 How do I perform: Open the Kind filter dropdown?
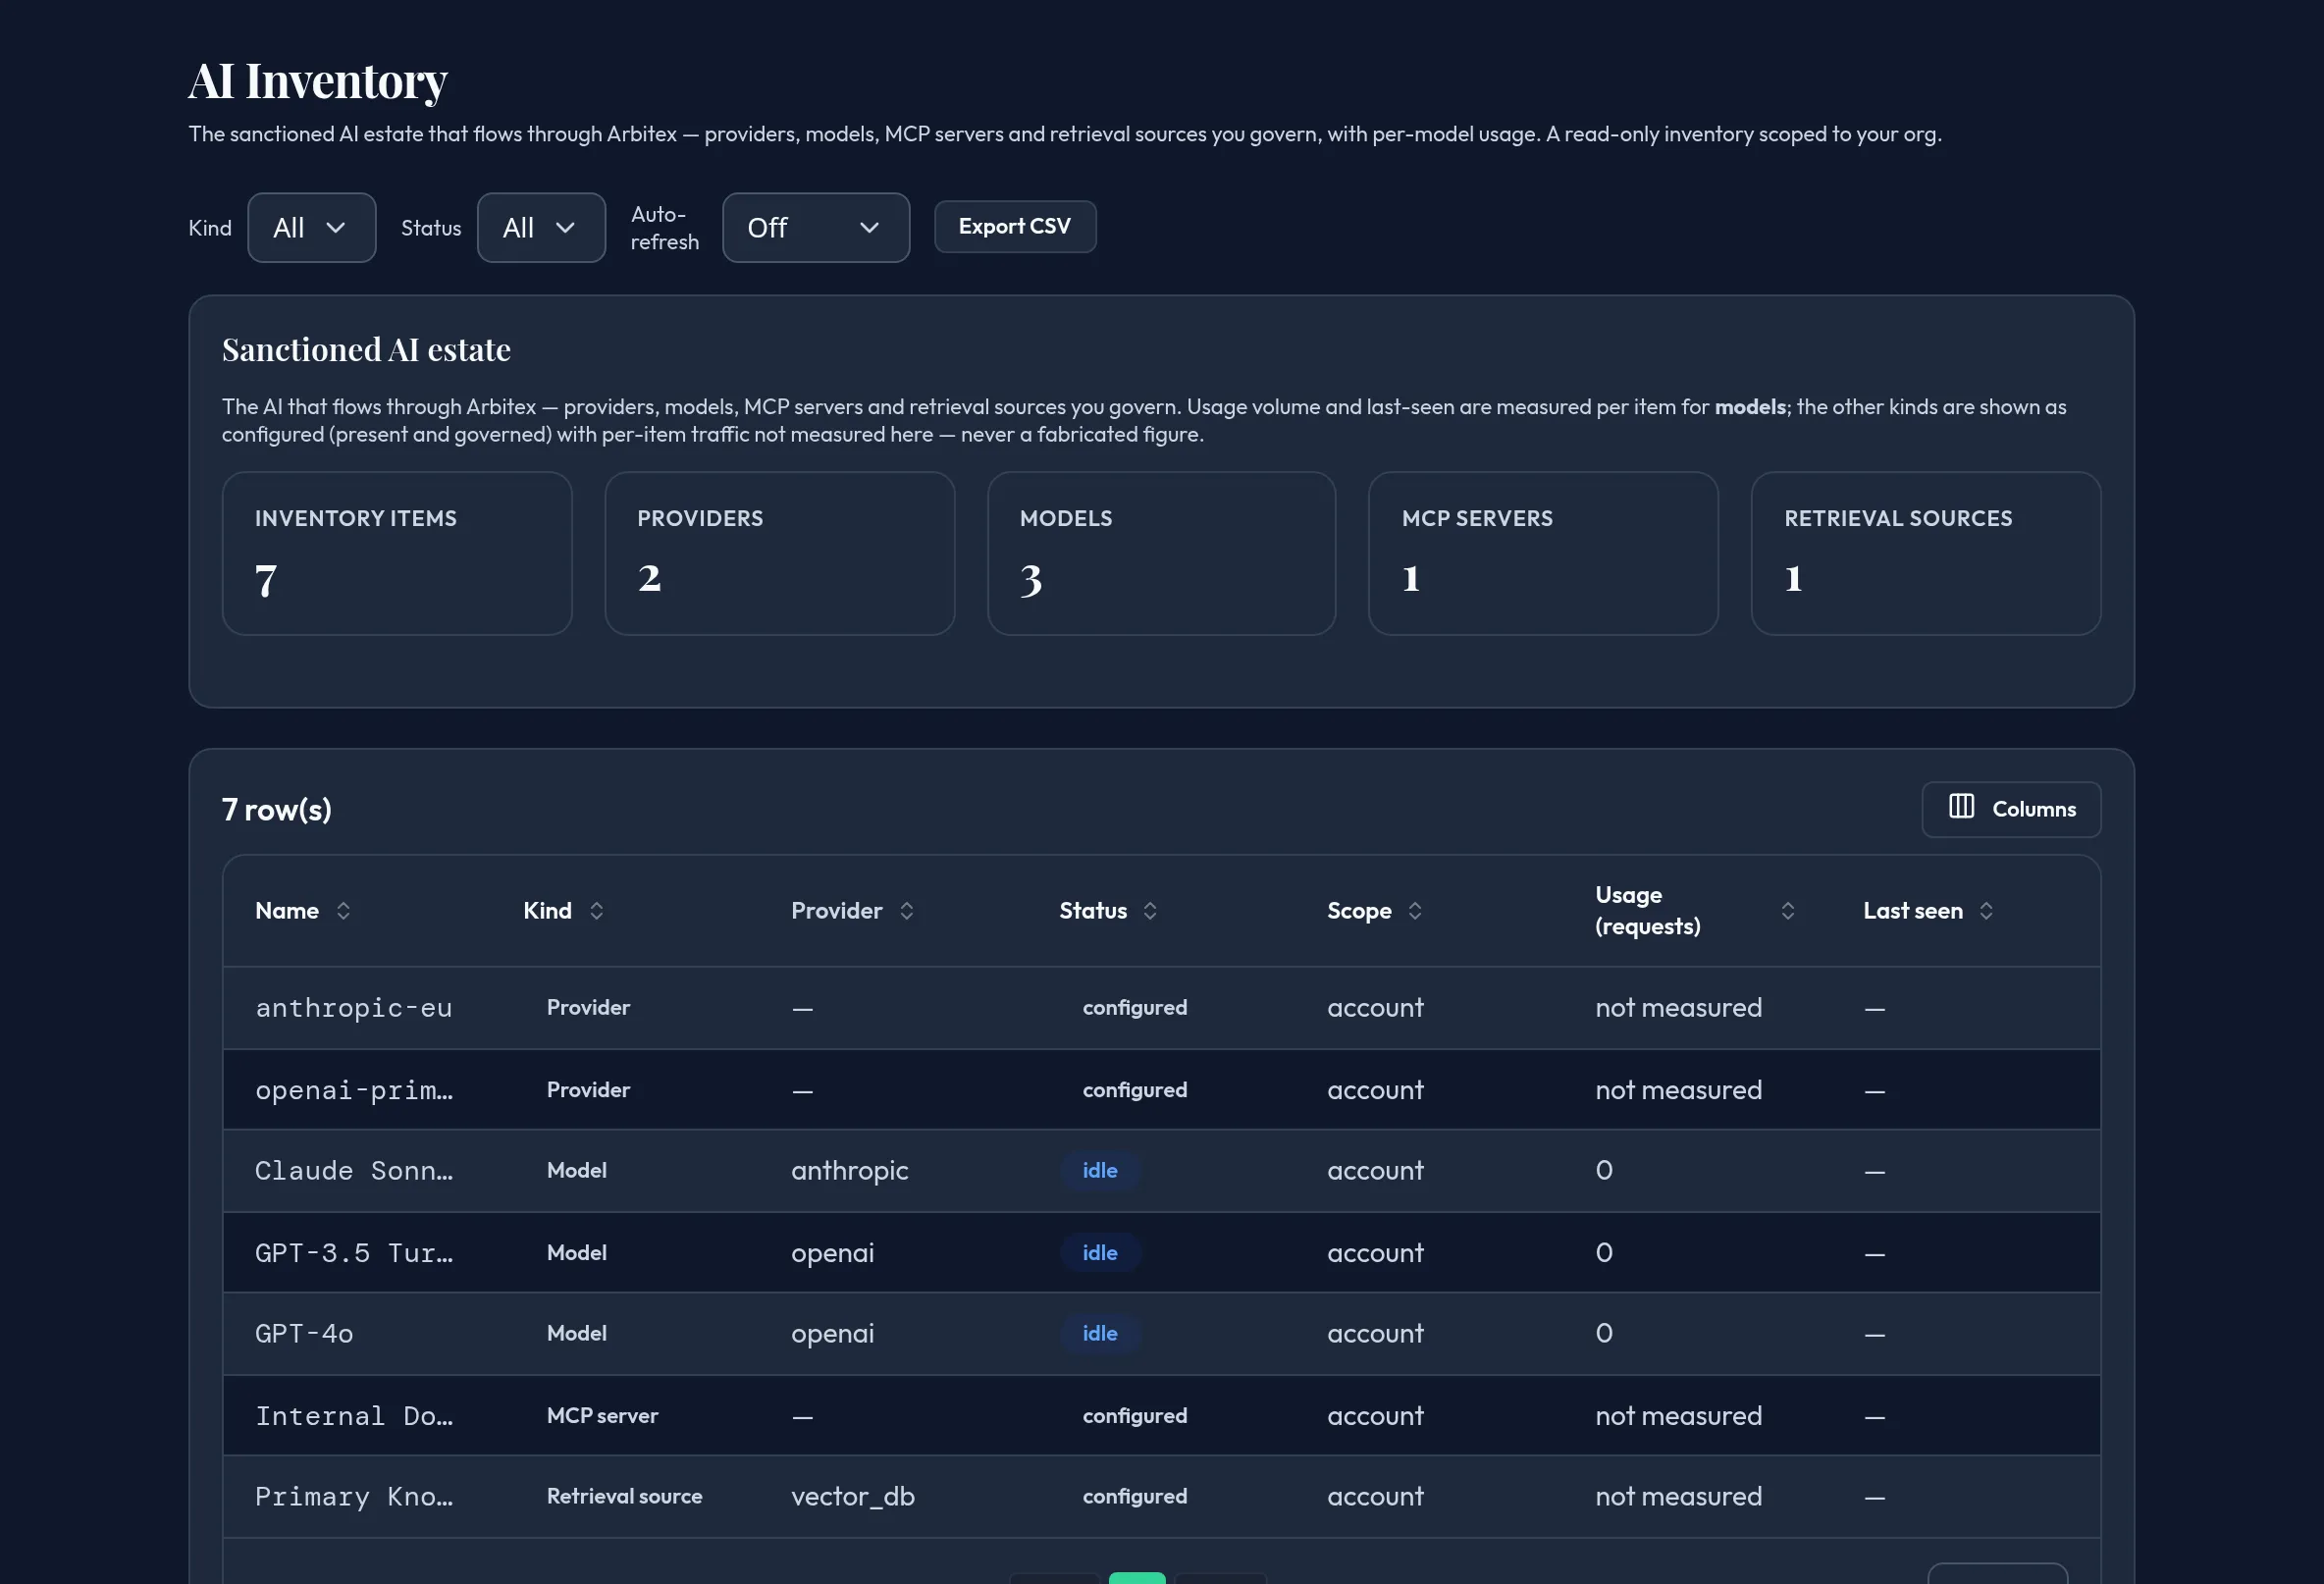tap(312, 228)
